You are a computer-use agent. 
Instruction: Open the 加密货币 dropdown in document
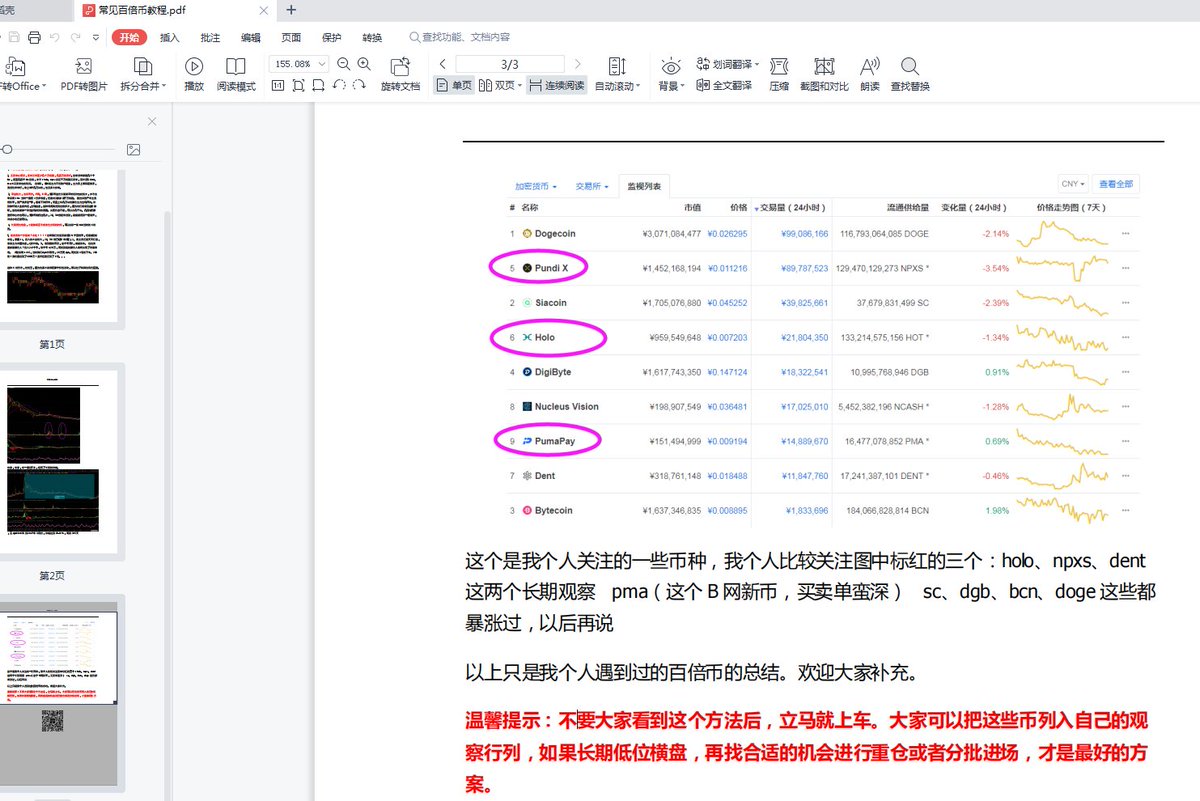pyautogui.click(x=536, y=186)
